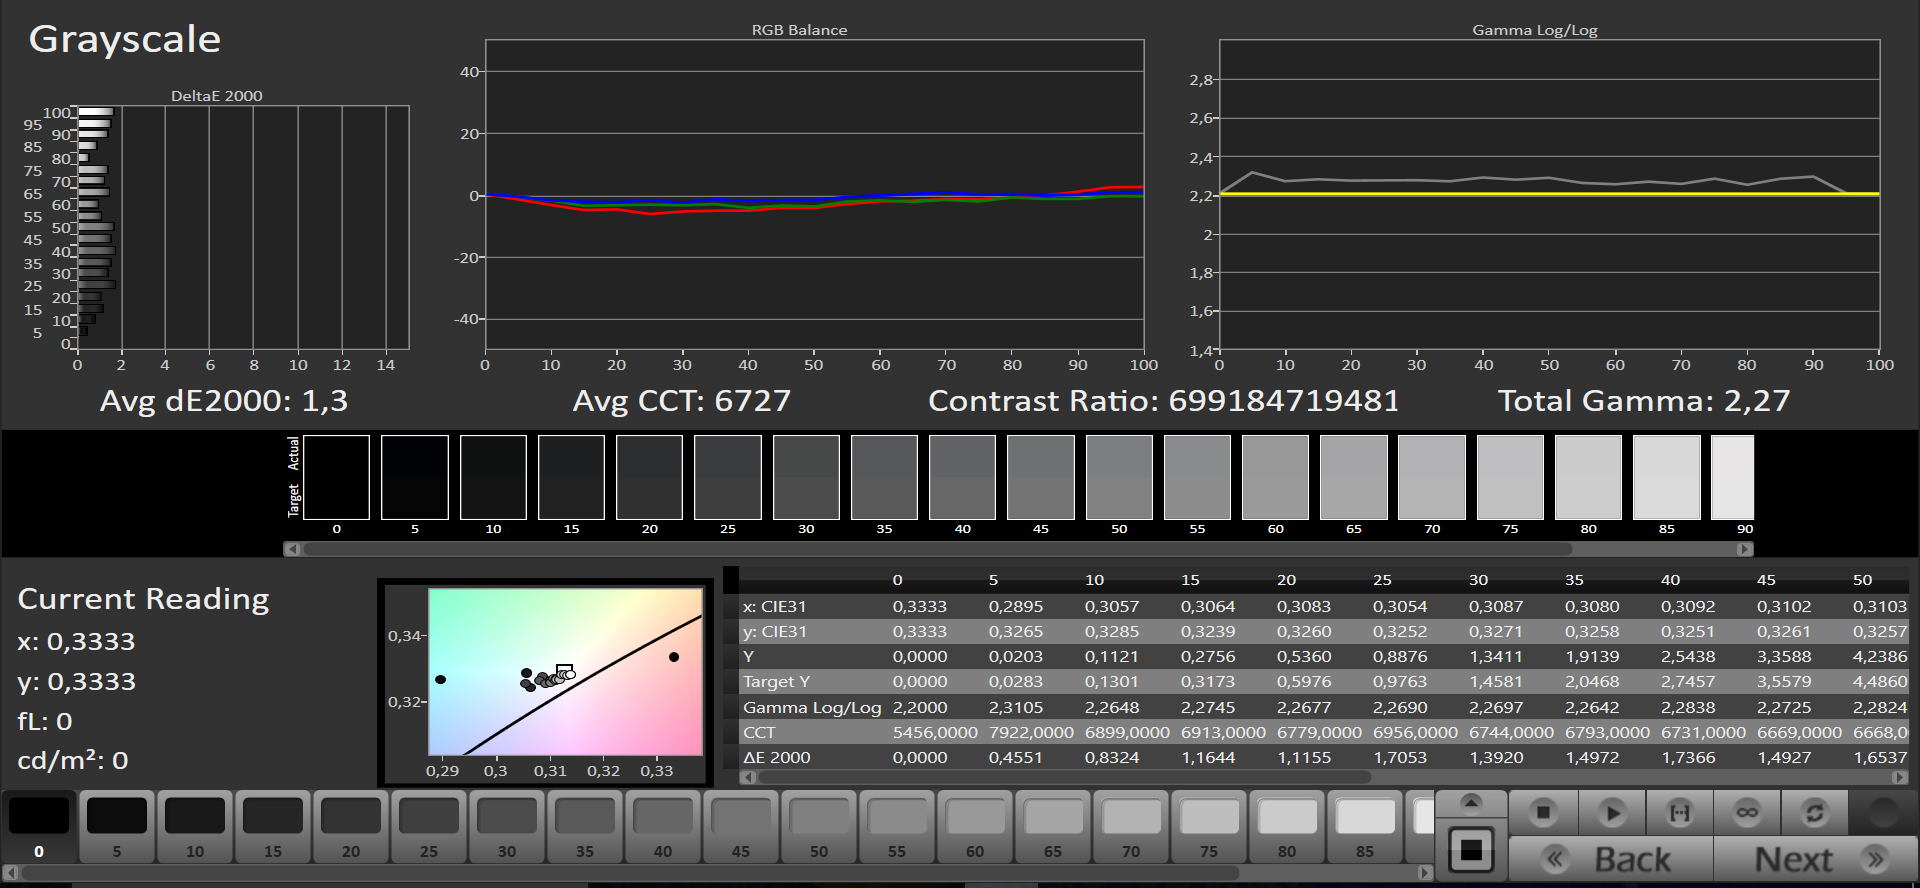Click the CIE chromaticity diagram
Image resolution: width=1920 pixels, height=888 pixels.
pyautogui.click(x=566, y=671)
